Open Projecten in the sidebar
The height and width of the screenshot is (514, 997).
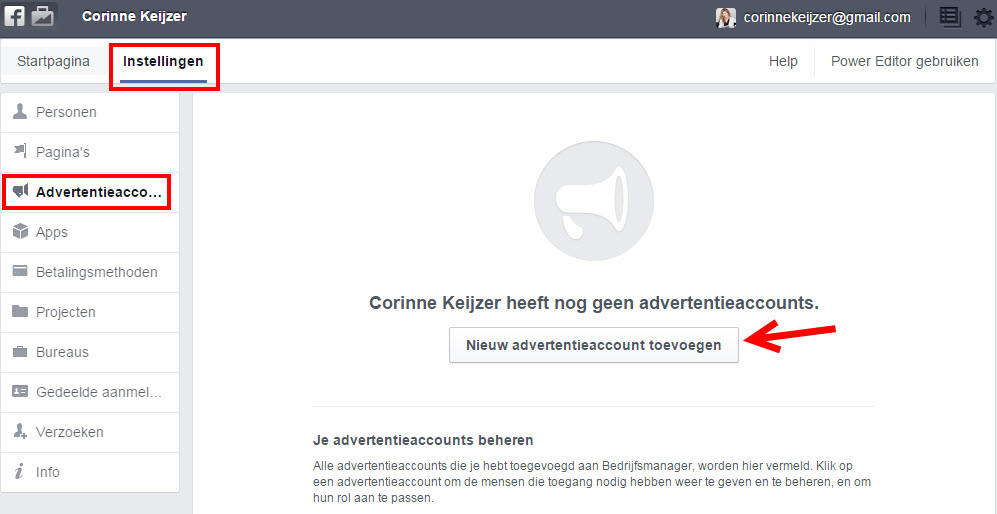[90, 312]
